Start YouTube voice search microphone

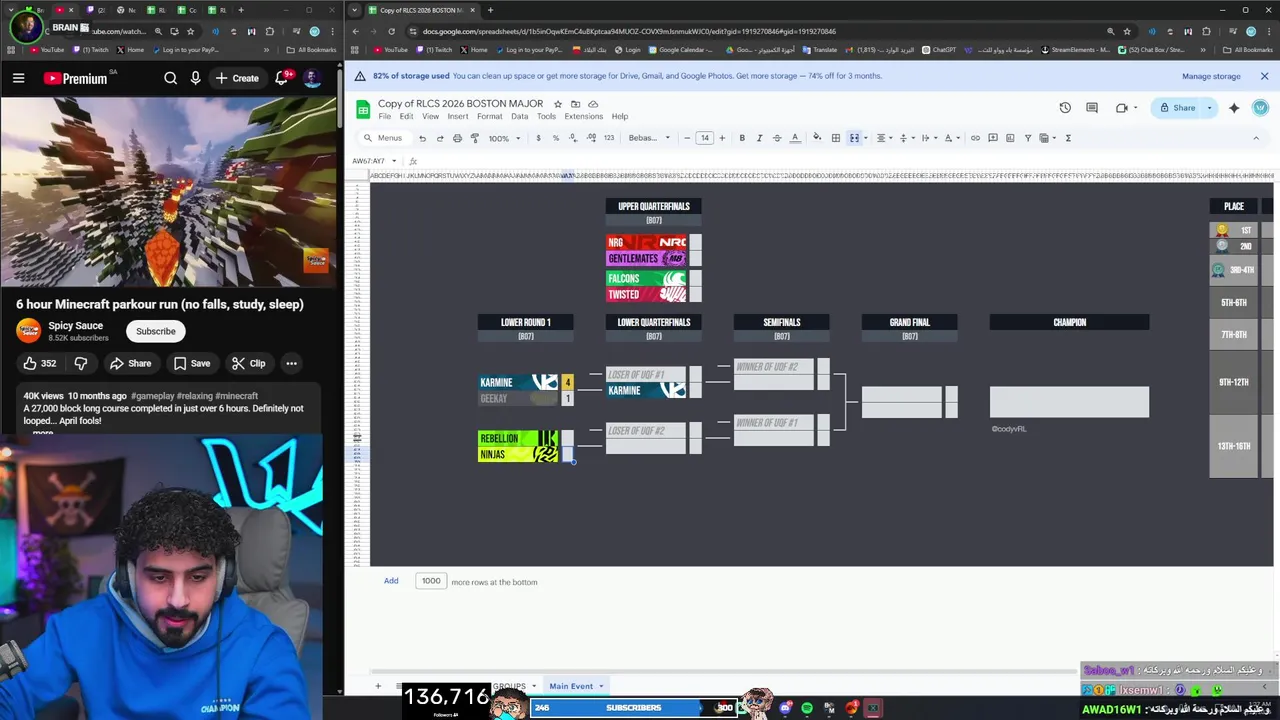195,78
